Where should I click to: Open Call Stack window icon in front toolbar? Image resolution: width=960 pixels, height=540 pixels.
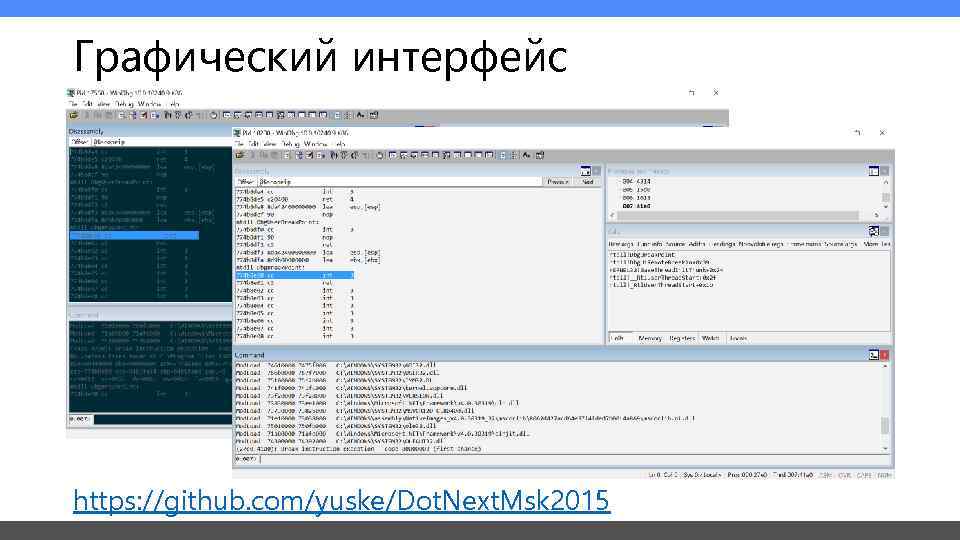[x=446, y=156]
